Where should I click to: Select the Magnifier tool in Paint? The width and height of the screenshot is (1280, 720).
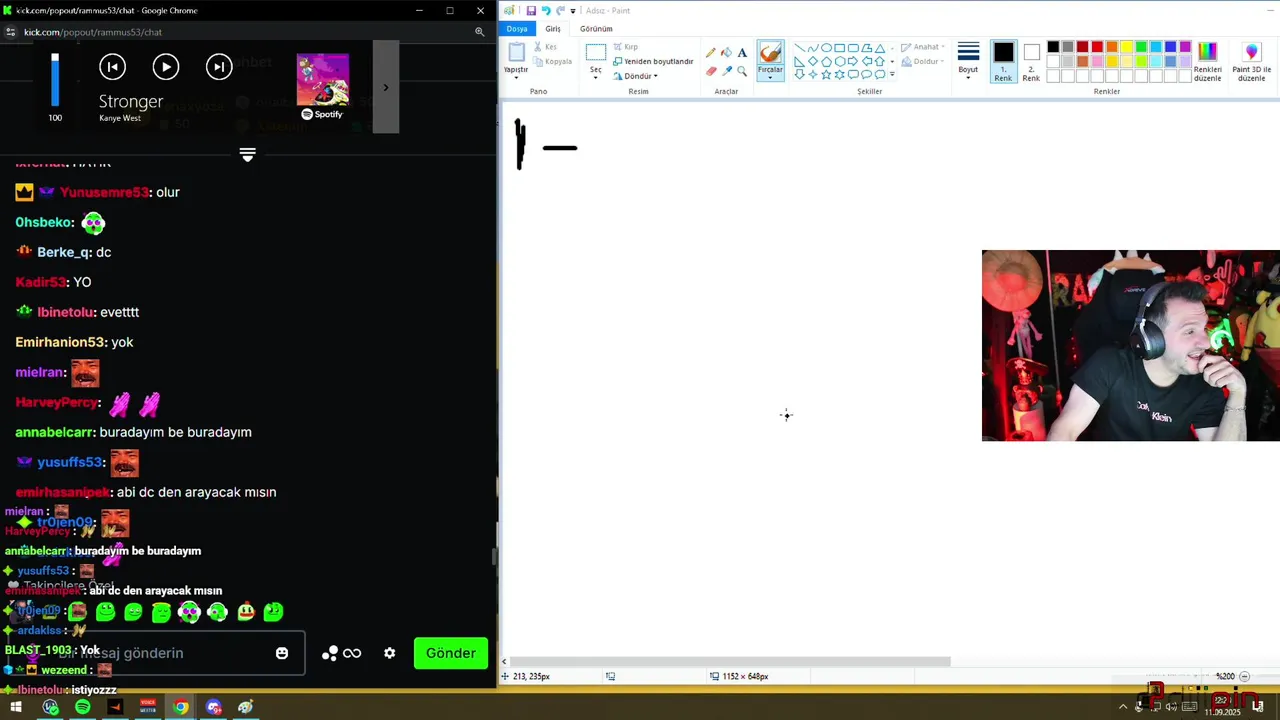click(x=742, y=71)
